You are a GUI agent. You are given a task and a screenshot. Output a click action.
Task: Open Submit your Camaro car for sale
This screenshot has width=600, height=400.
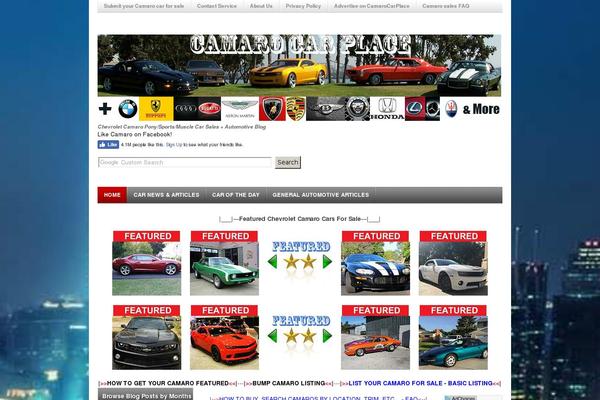pyautogui.click(x=144, y=6)
